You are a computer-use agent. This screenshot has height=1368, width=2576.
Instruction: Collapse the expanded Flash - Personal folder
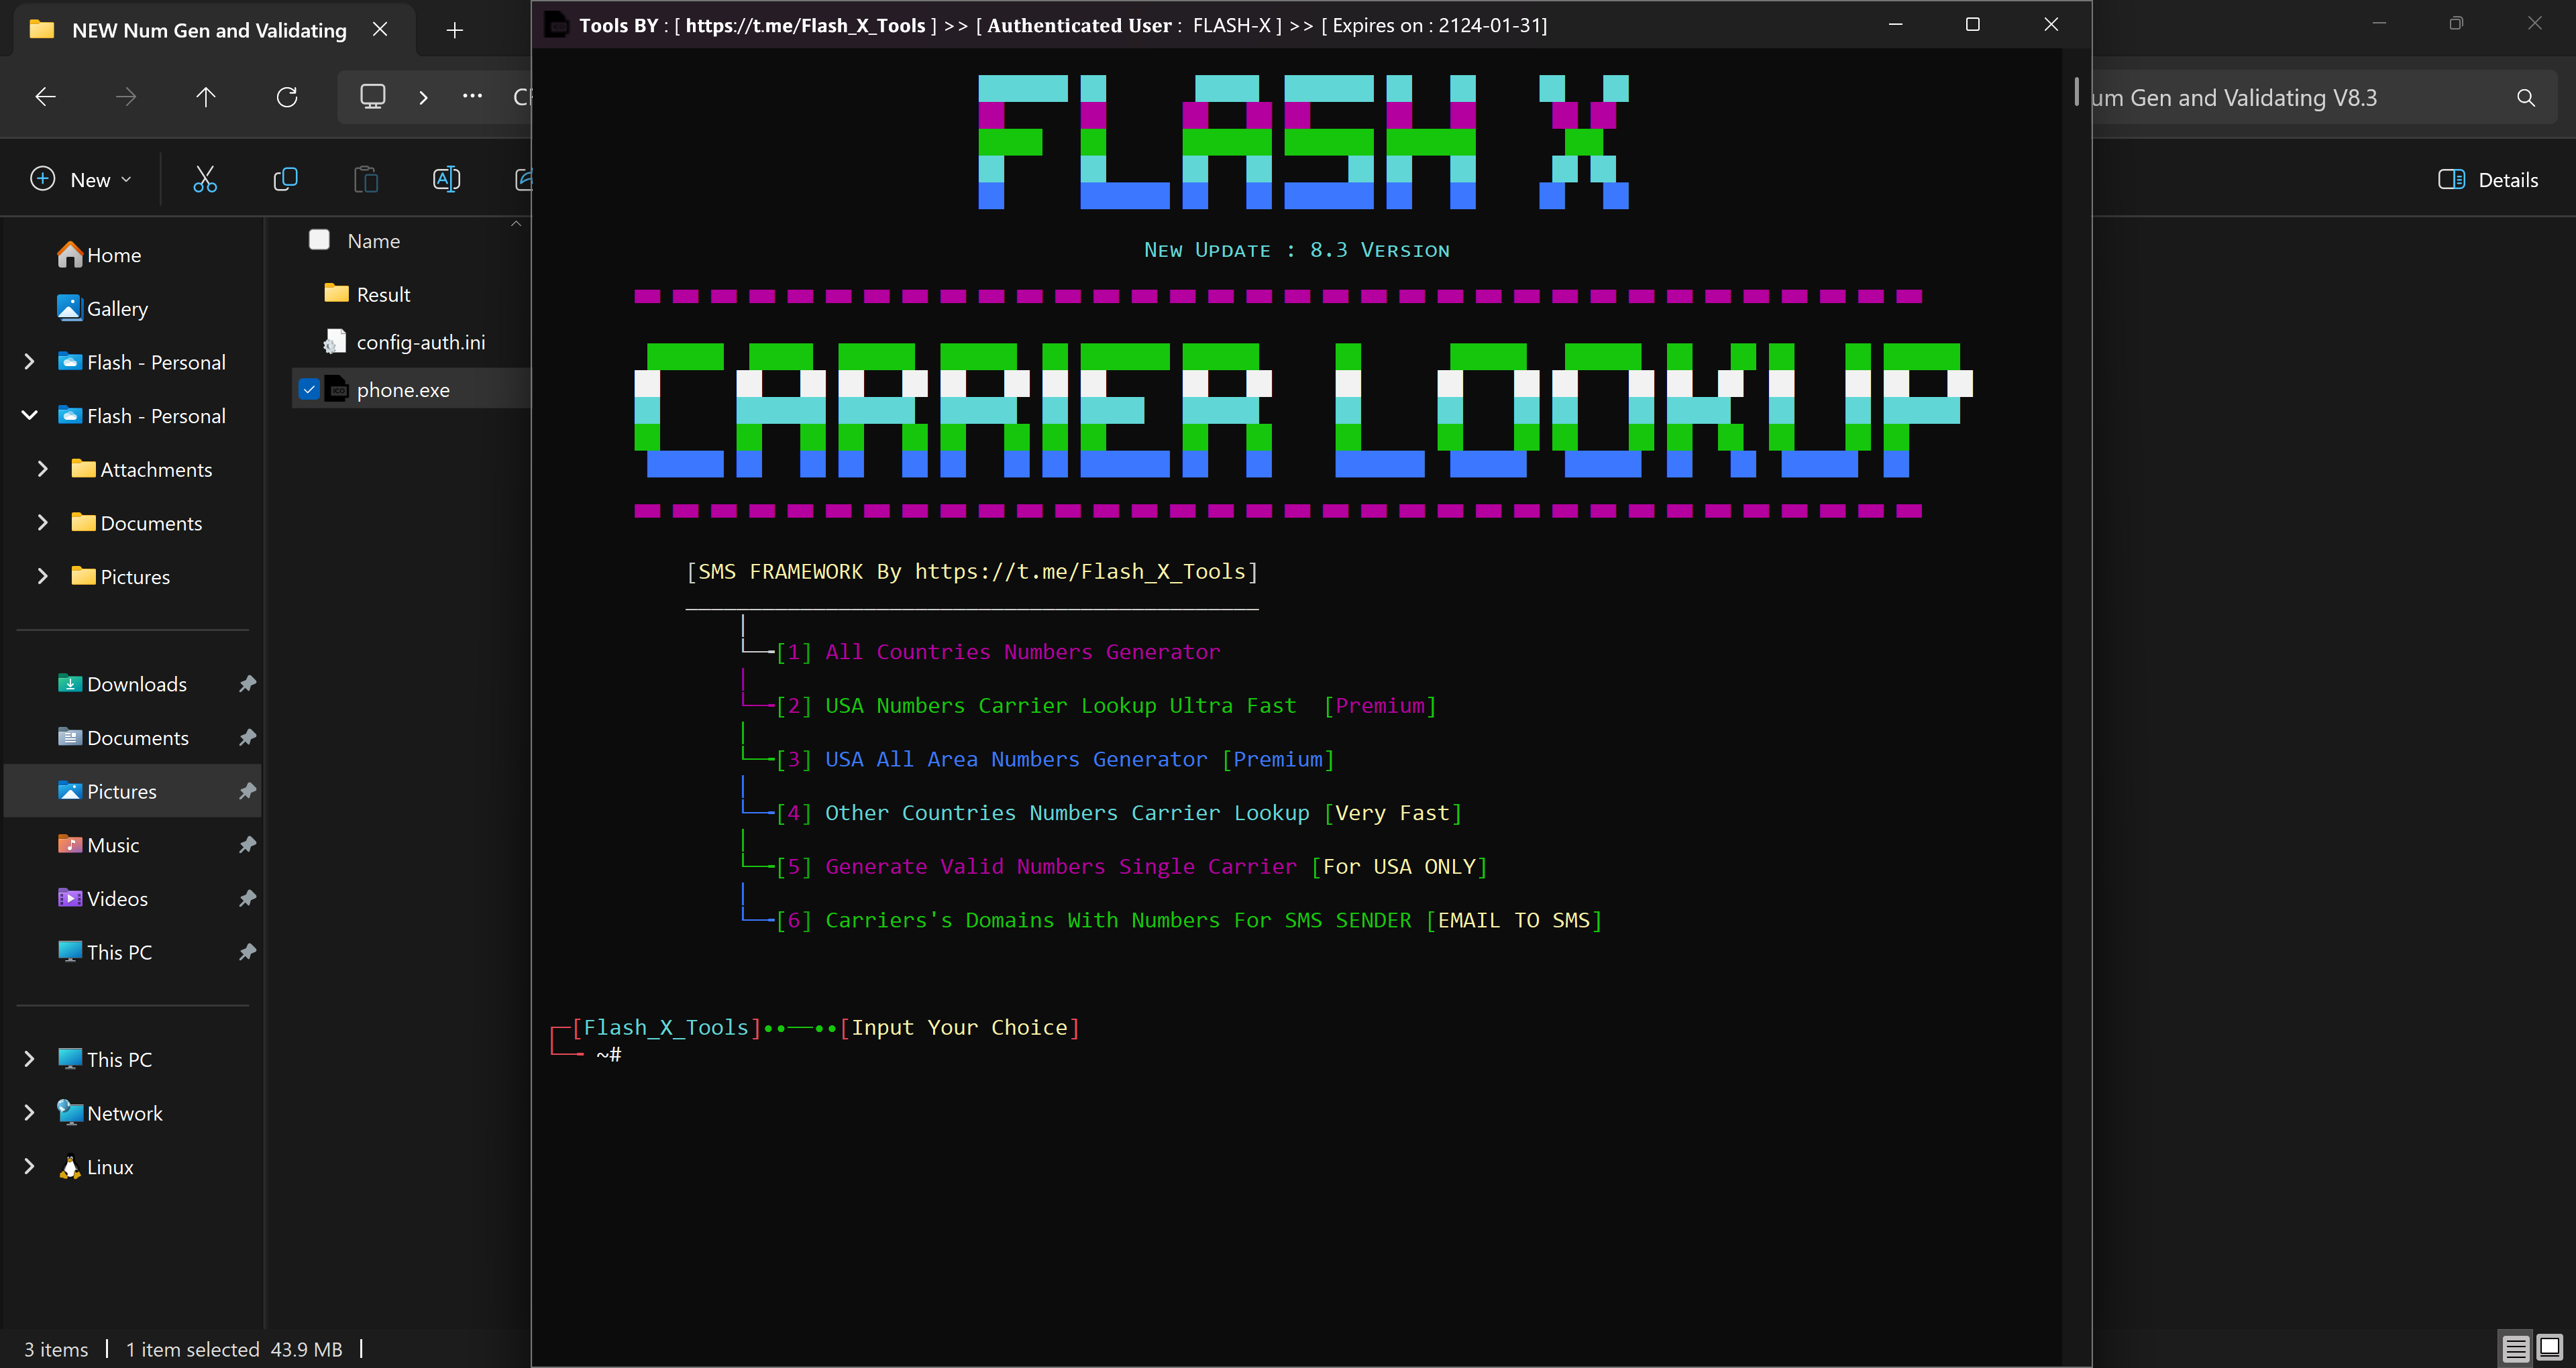click(28, 415)
